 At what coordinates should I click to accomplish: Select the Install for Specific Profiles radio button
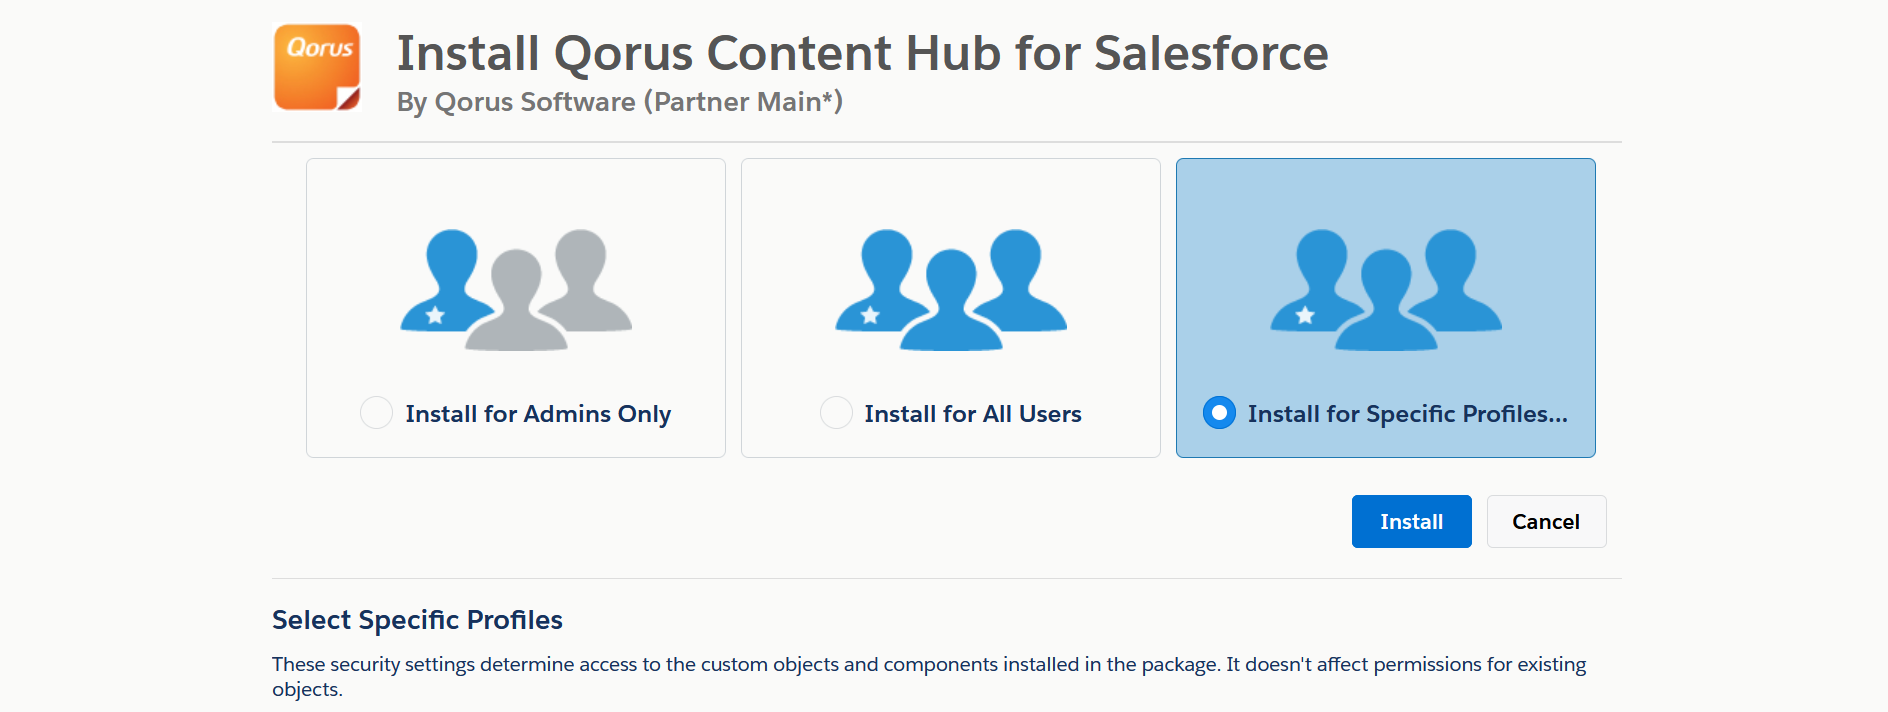click(x=1219, y=413)
